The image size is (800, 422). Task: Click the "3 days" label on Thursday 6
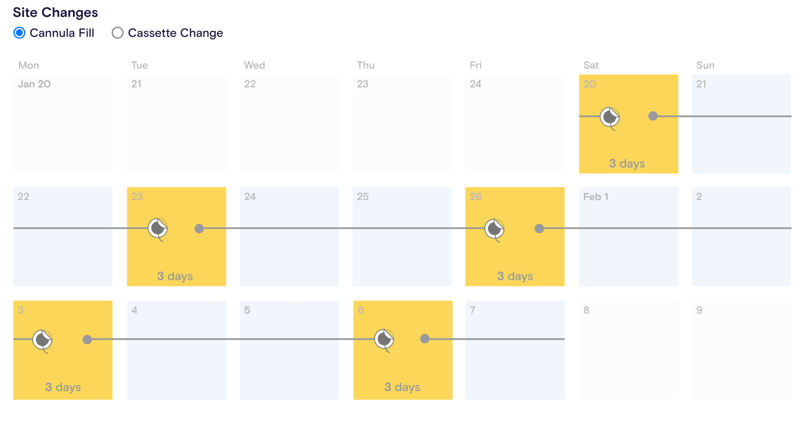pyautogui.click(x=403, y=387)
